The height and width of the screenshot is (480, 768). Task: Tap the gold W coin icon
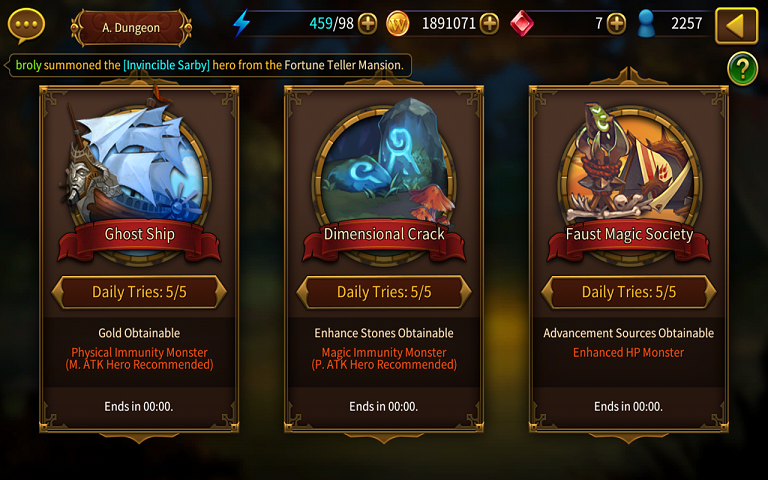click(398, 24)
